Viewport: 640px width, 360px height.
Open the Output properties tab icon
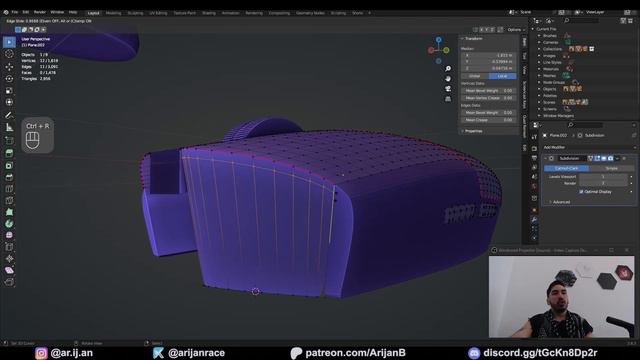point(534,158)
